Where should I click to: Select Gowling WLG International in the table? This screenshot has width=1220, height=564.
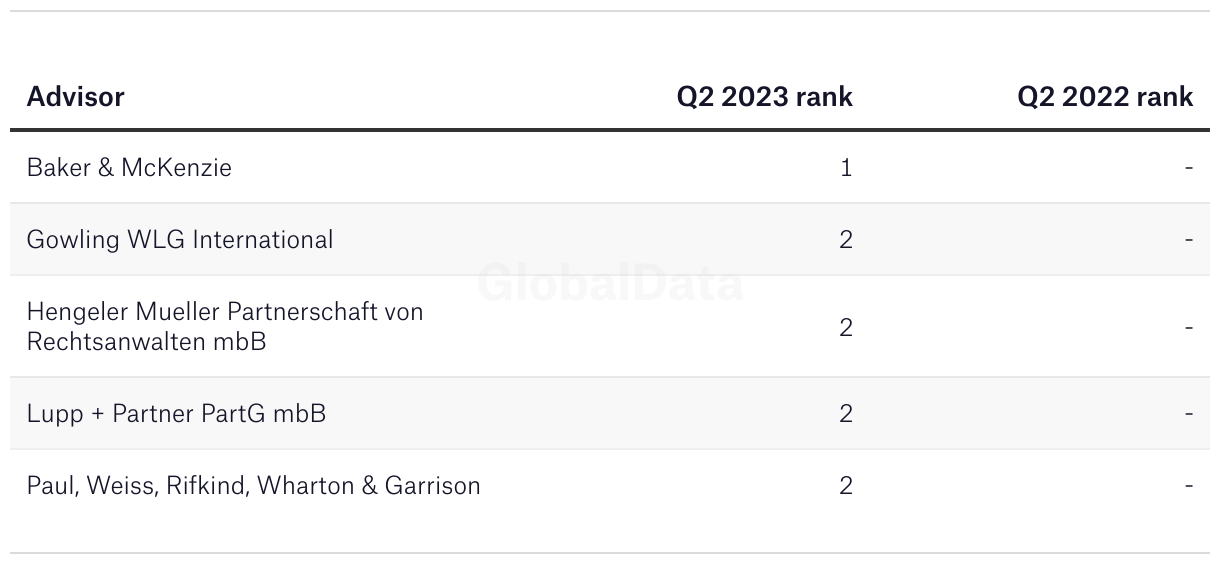(180, 240)
